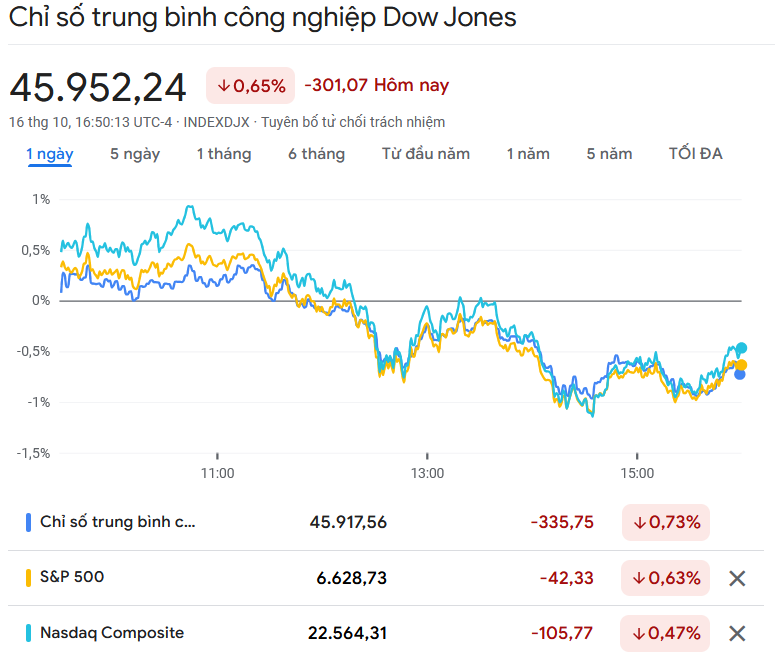
Task: Select the "1 ngày" time range tab
Action: click(x=50, y=154)
